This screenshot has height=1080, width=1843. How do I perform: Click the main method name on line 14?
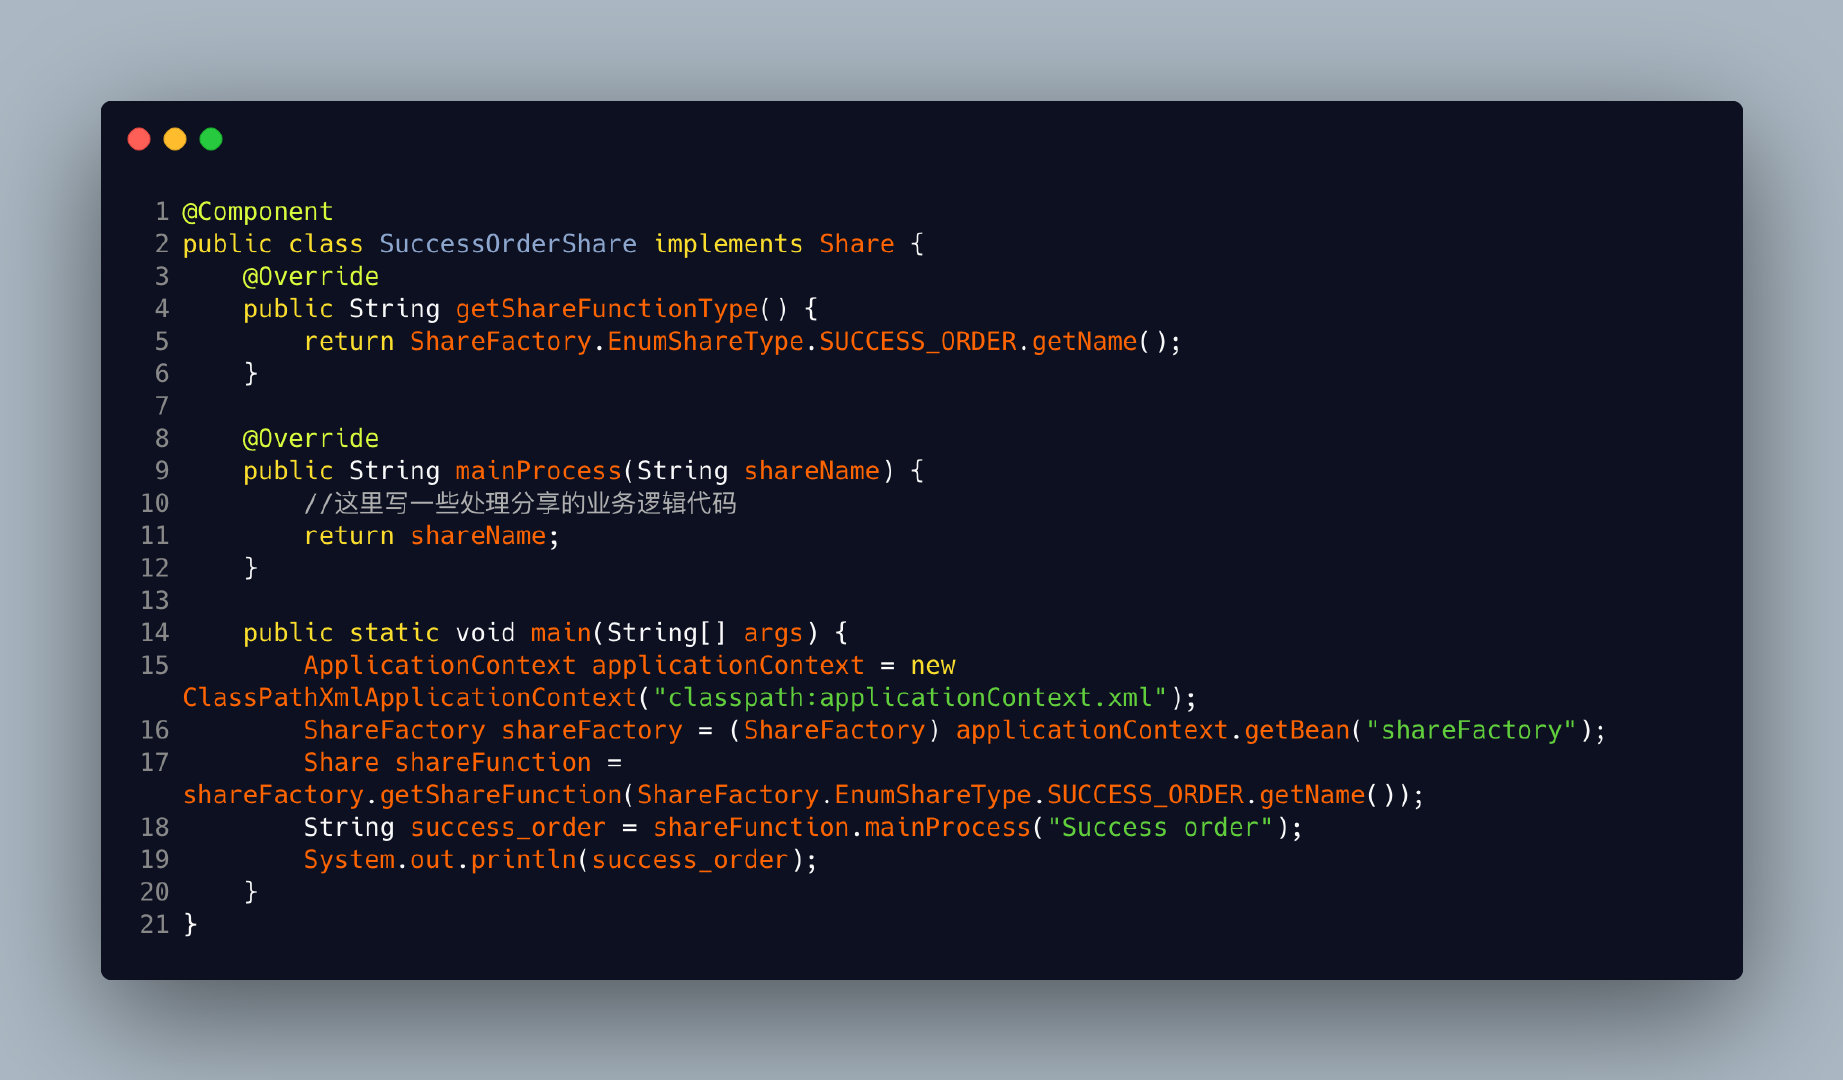coord(561,633)
